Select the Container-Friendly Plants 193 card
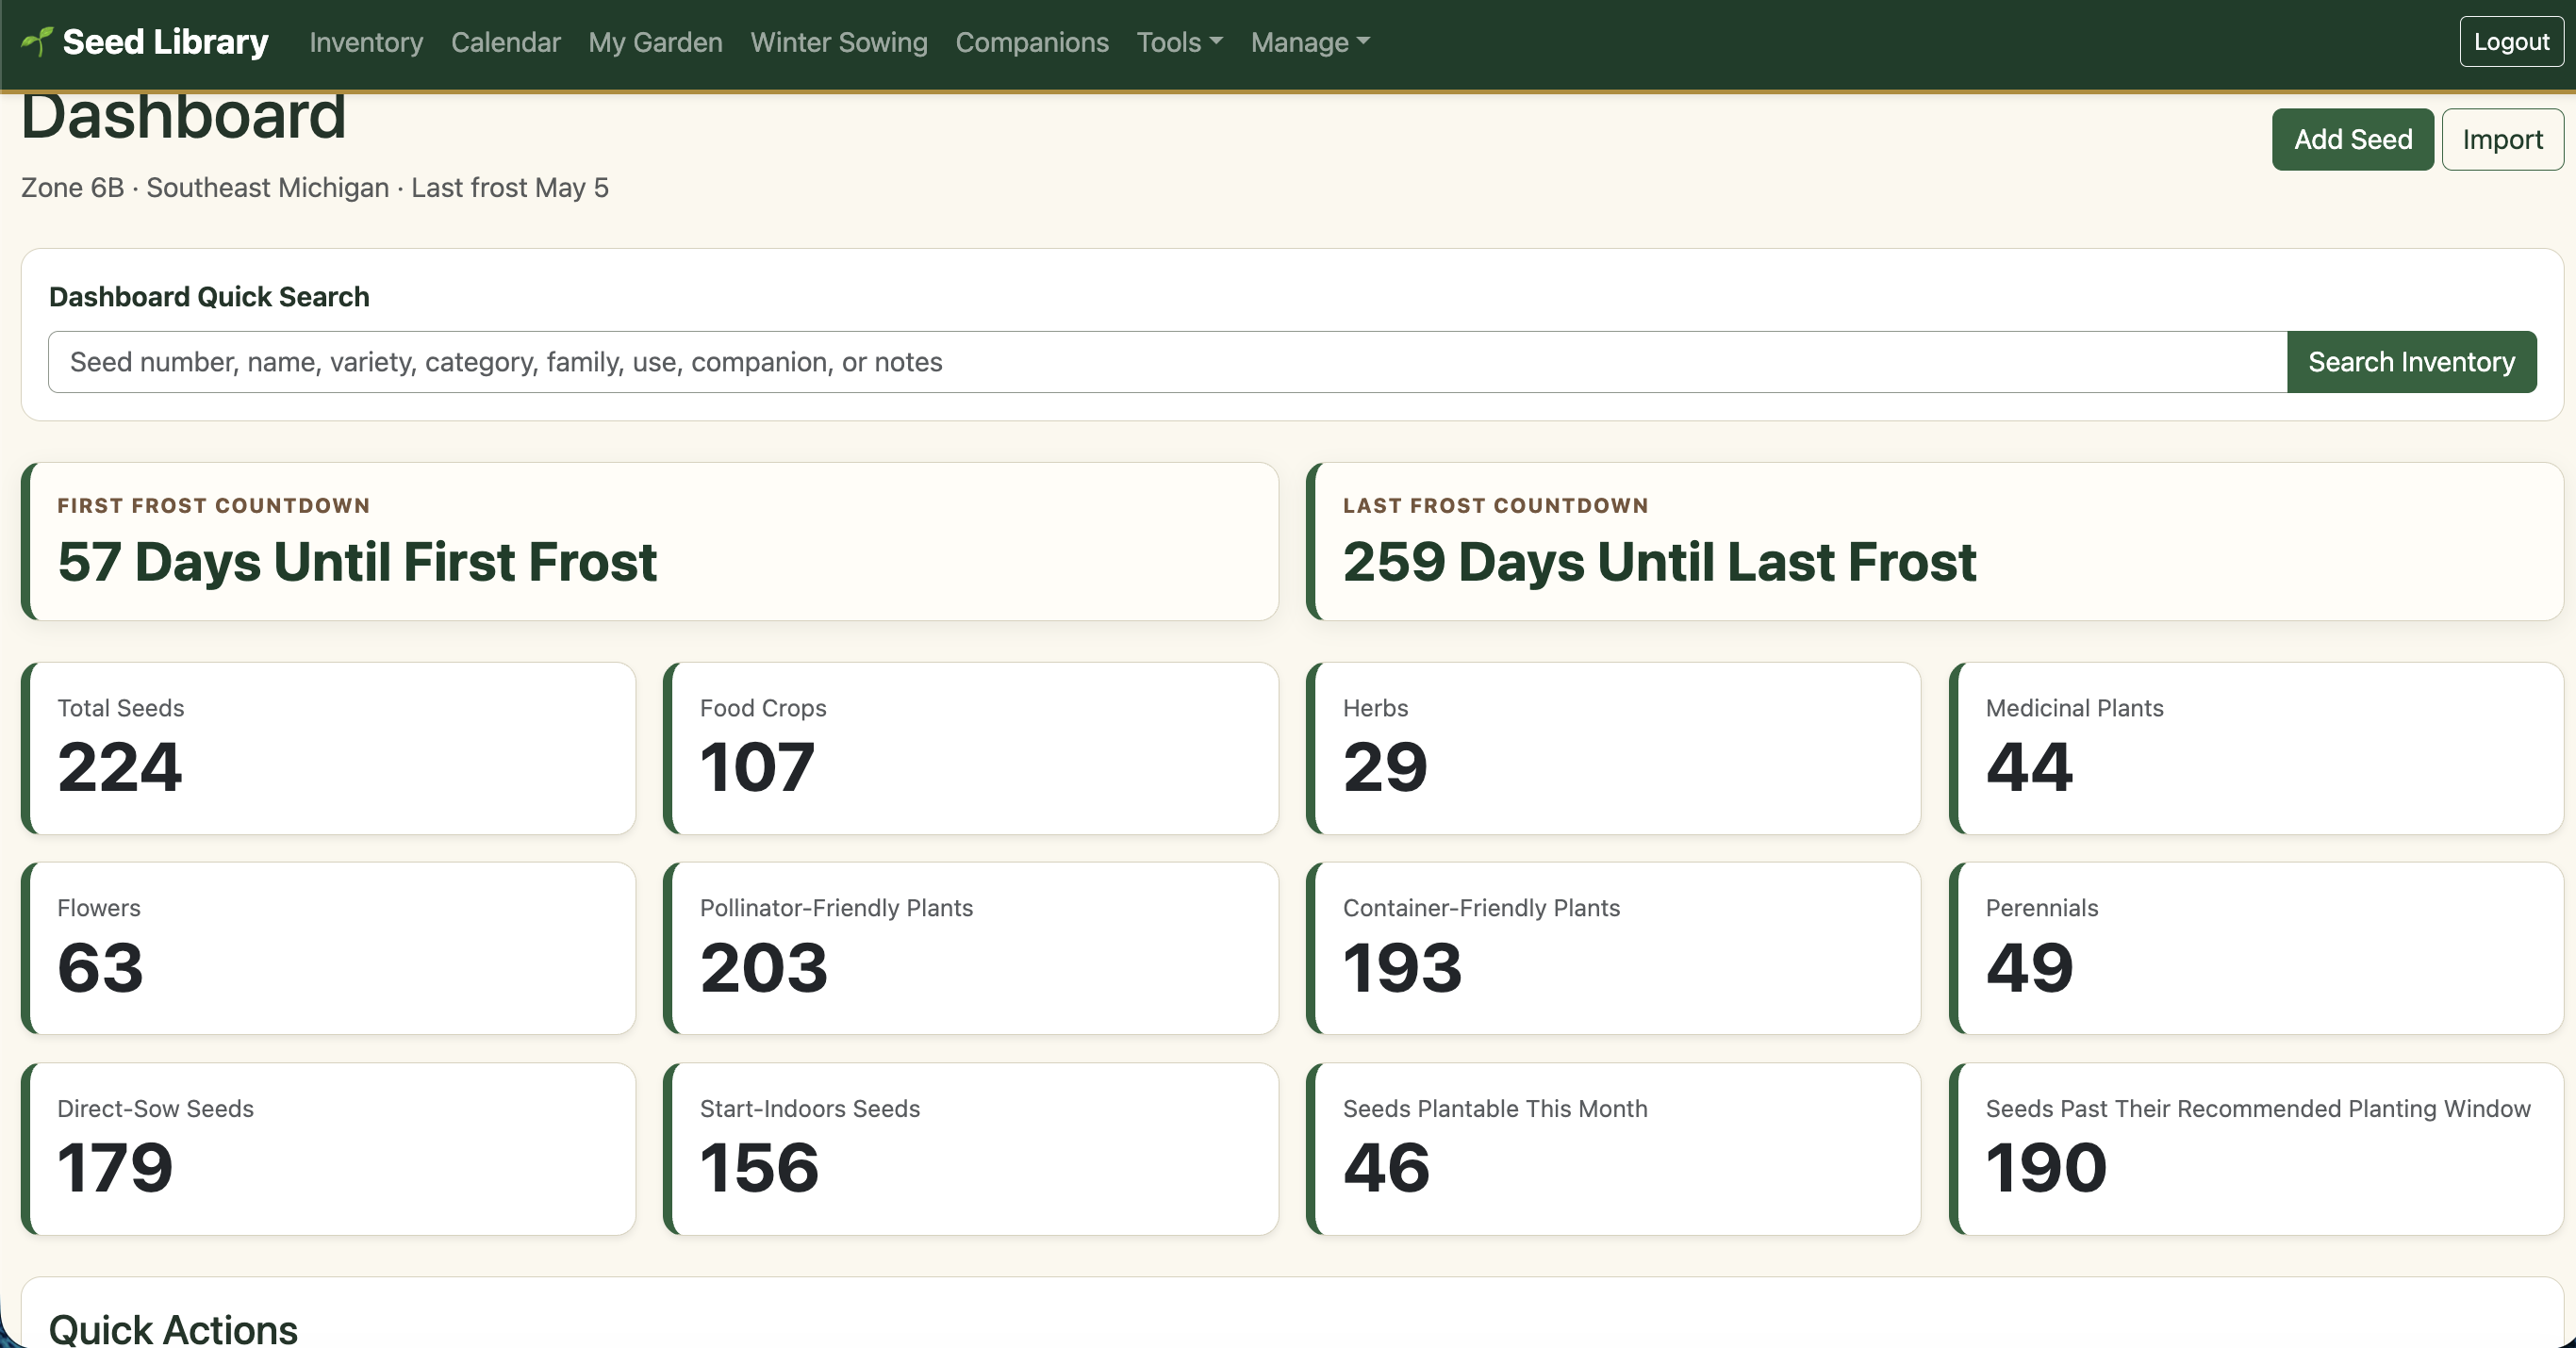The width and height of the screenshot is (2576, 1348). [1613, 948]
